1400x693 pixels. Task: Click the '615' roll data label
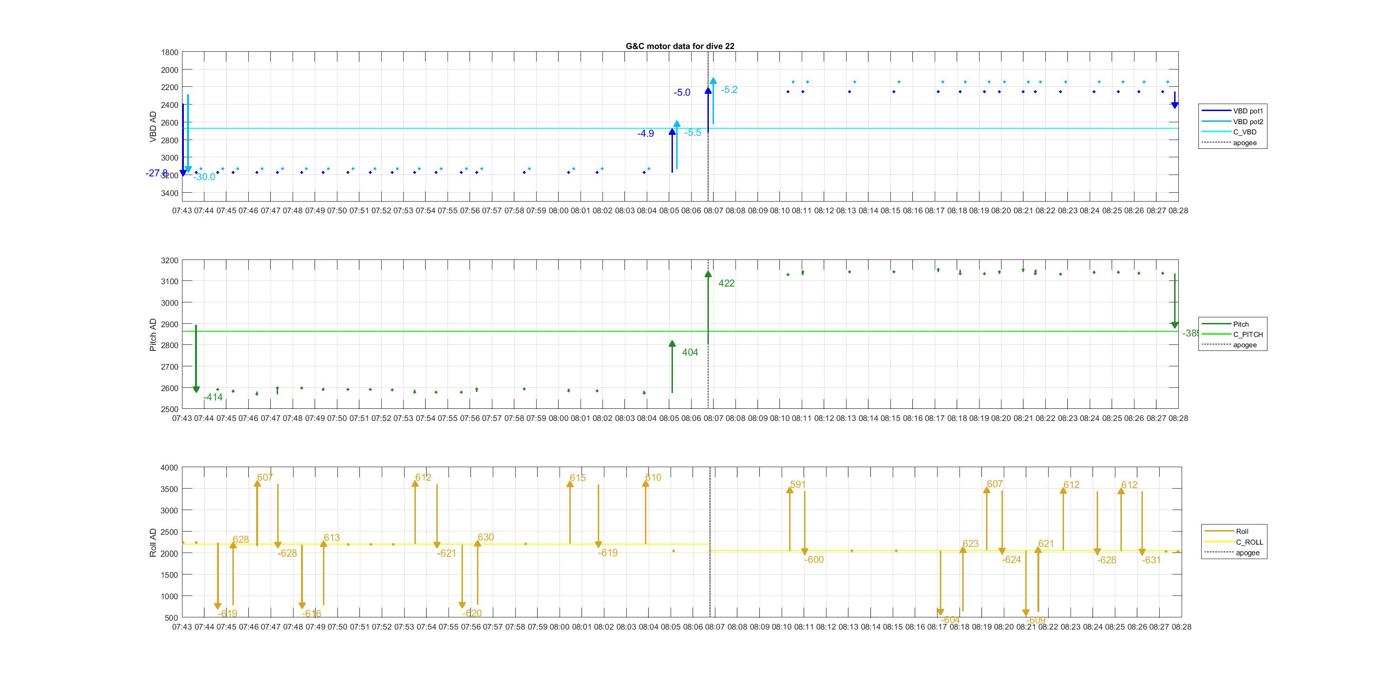click(x=578, y=479)
